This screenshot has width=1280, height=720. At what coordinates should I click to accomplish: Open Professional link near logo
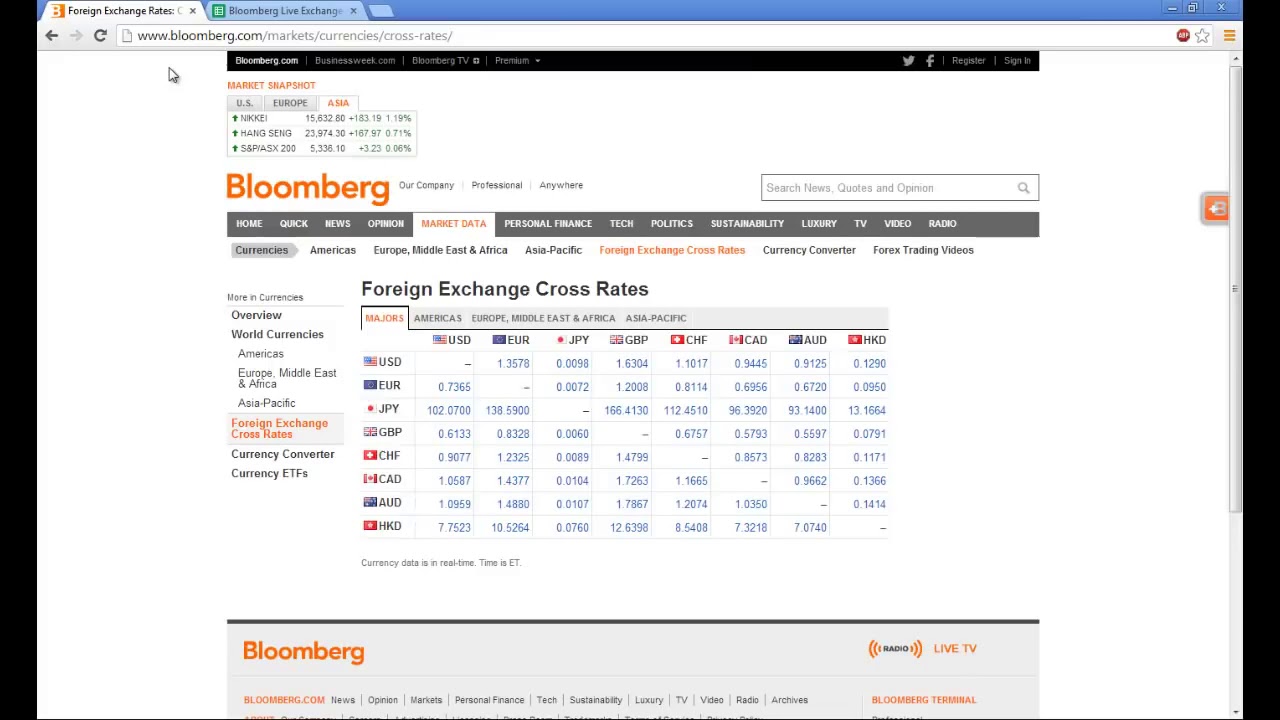click(x=497, y=185)
